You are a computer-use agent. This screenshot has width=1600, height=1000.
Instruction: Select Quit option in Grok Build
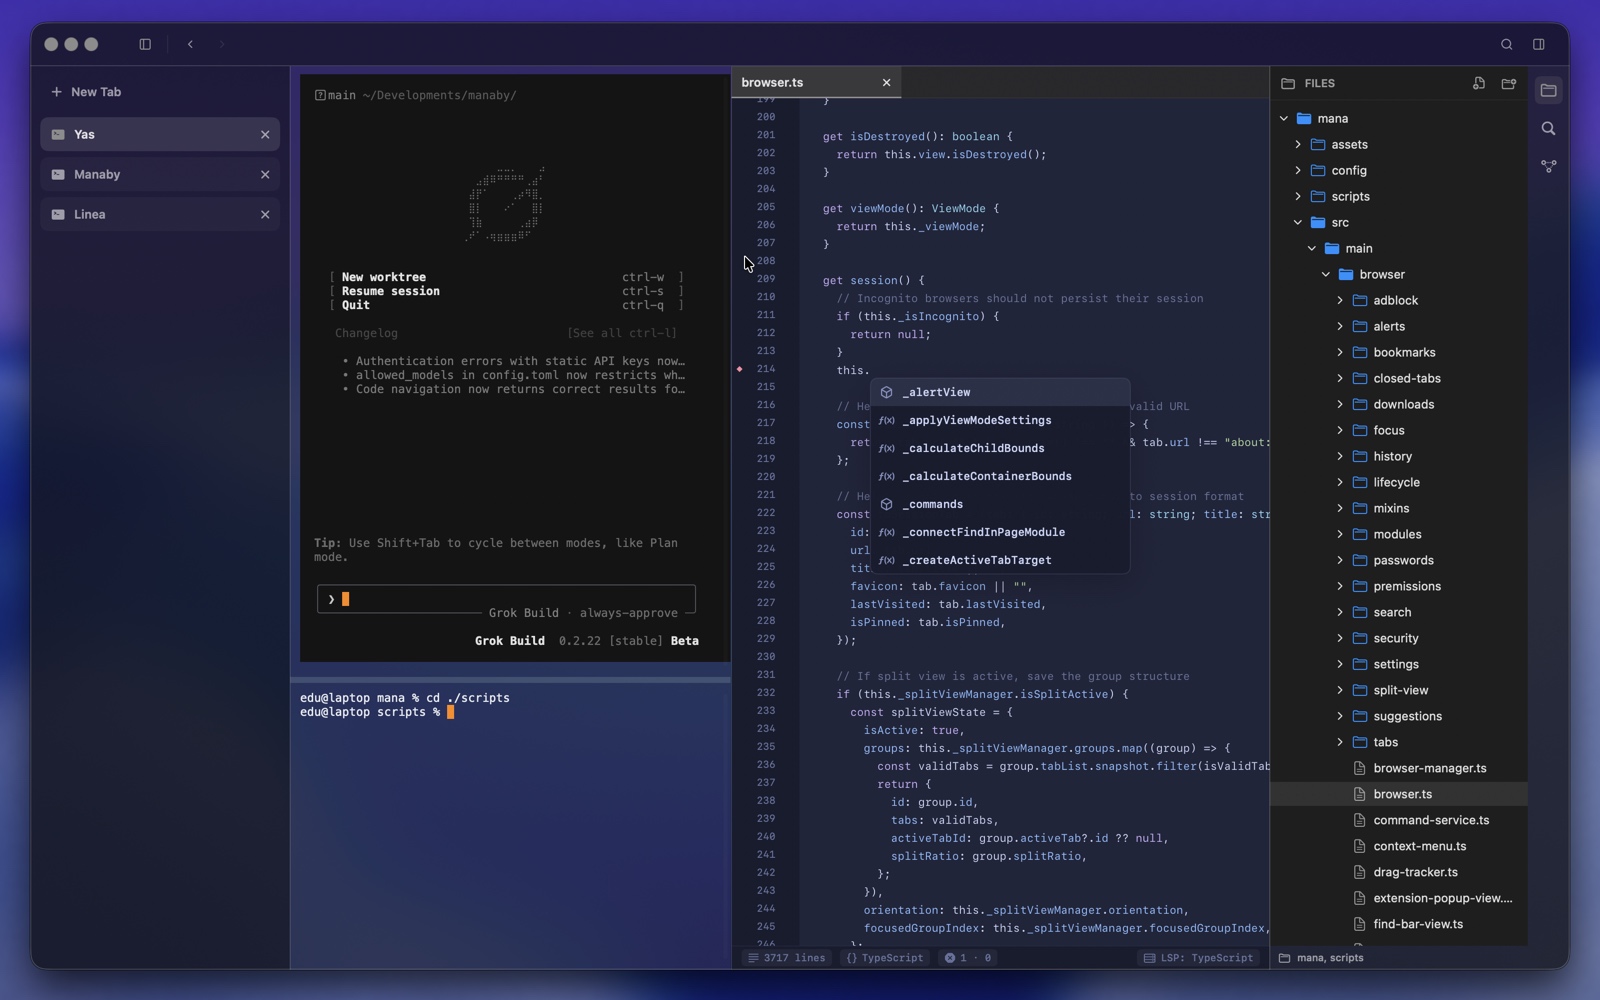[507, 305]
